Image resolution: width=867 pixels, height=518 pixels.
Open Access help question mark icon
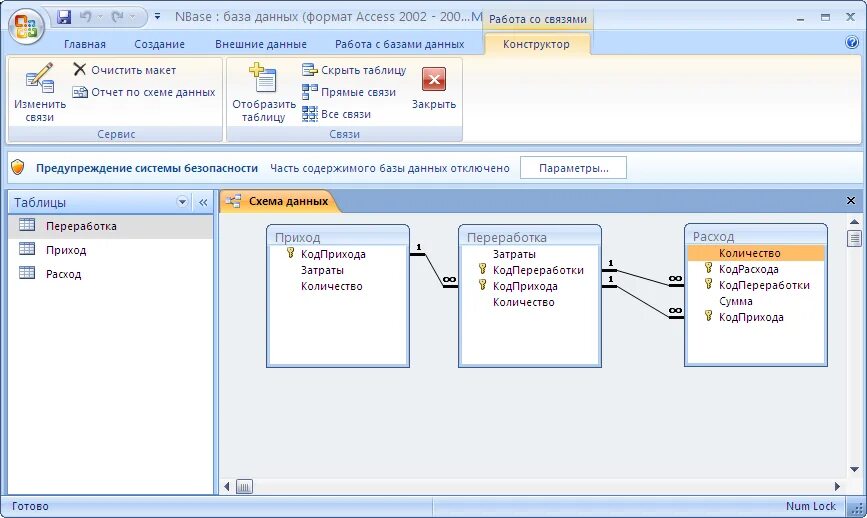[x=852, y=42]
